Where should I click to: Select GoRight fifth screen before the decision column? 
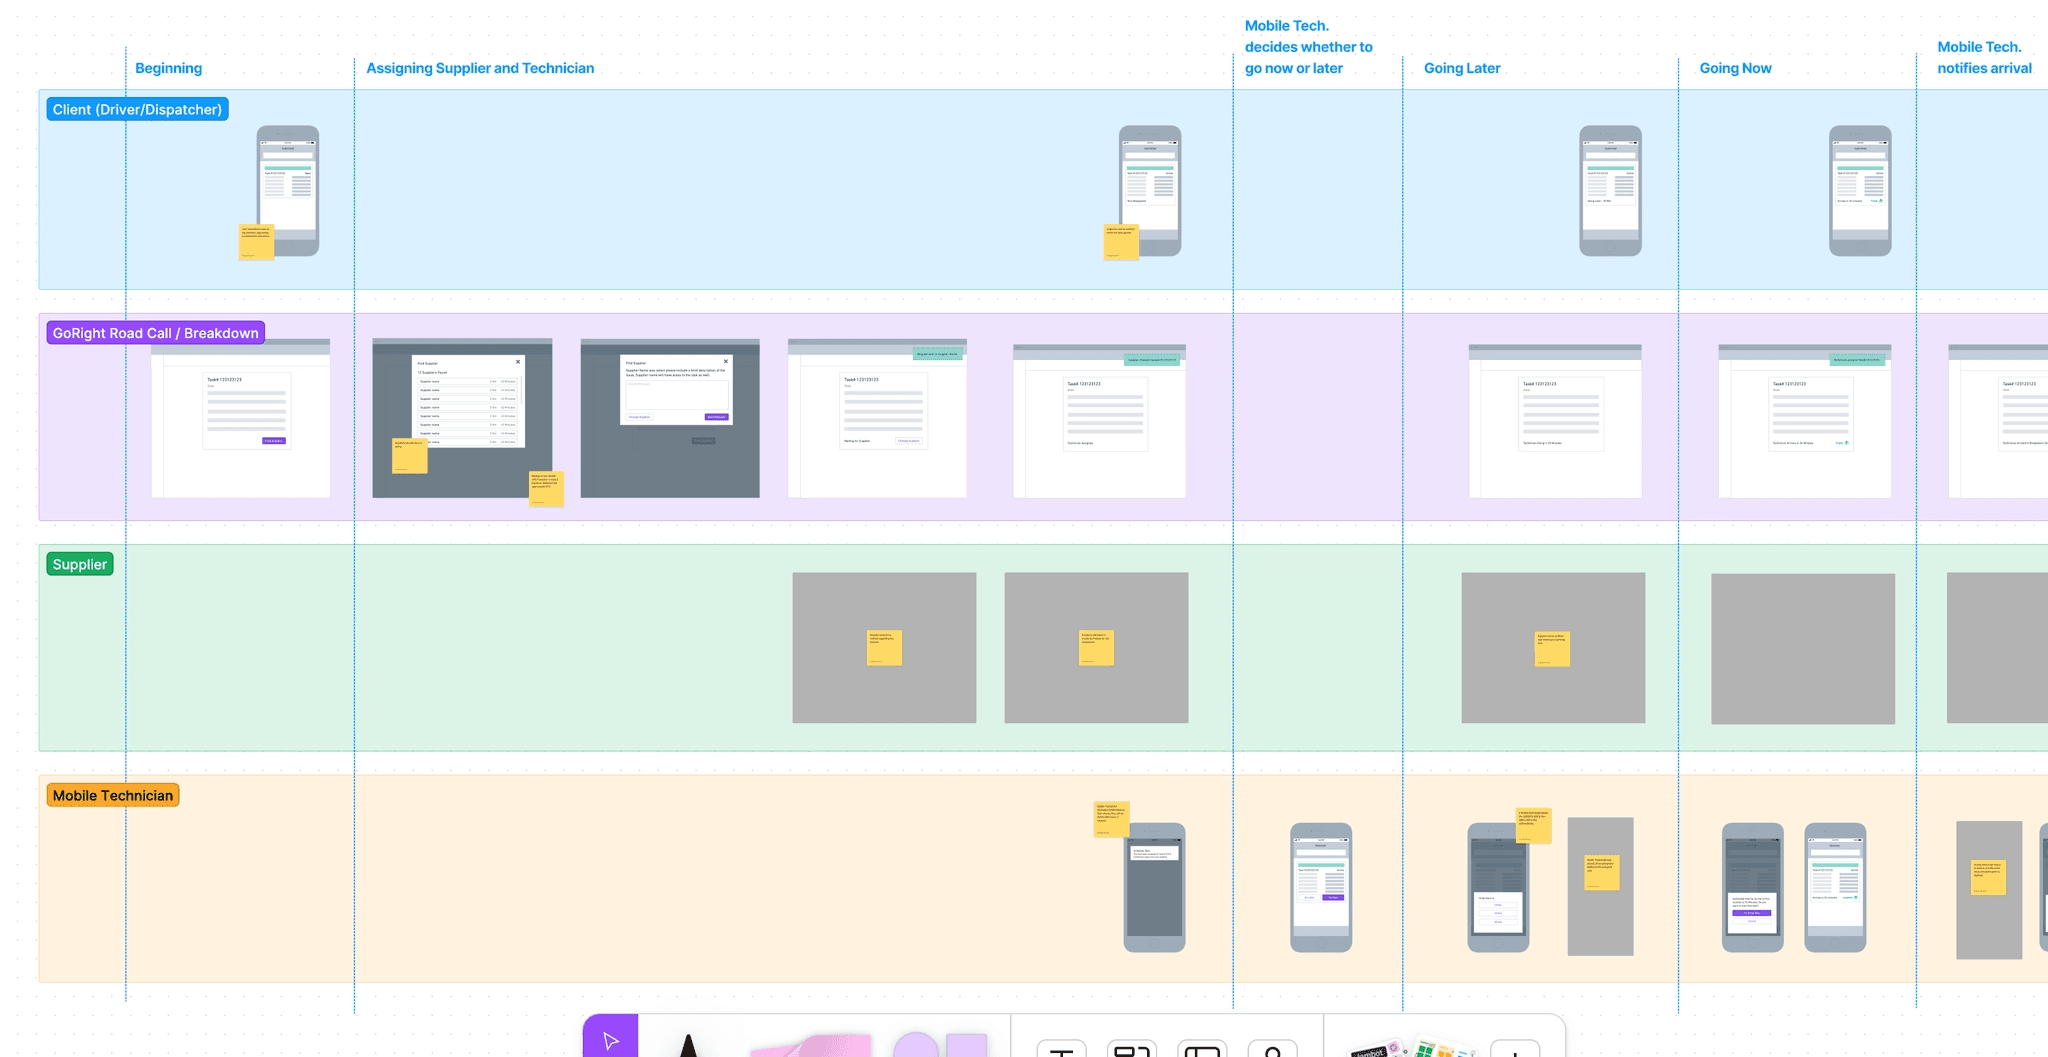click(1099, 421)
